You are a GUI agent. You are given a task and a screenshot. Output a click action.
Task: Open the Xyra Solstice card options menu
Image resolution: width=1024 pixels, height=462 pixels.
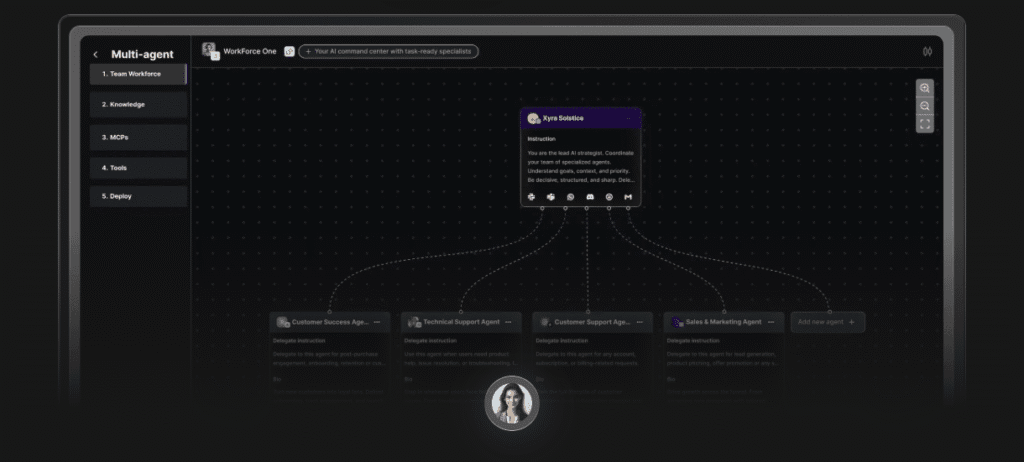[x=627, y=118]
